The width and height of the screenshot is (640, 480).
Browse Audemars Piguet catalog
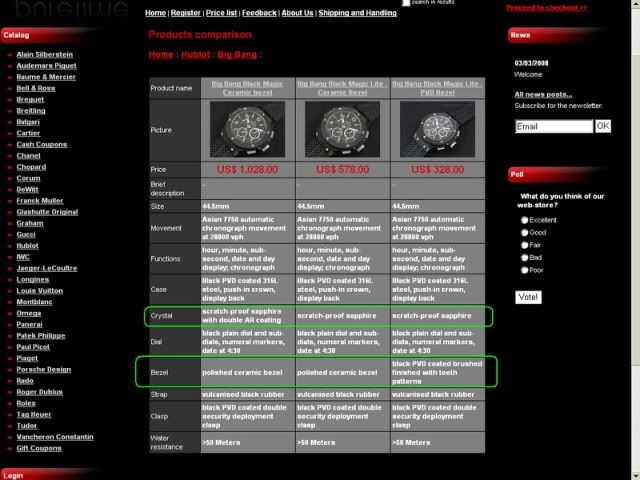click(x=47, y=65)
